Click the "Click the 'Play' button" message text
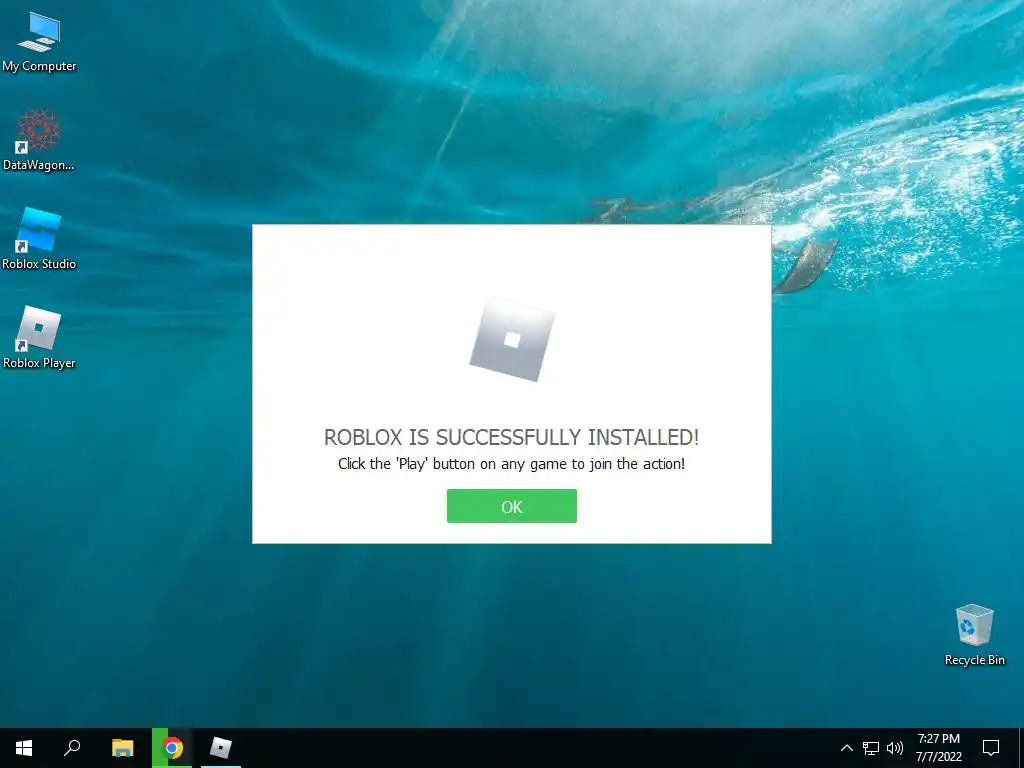The image size is (1024, 768). (511, 464)
